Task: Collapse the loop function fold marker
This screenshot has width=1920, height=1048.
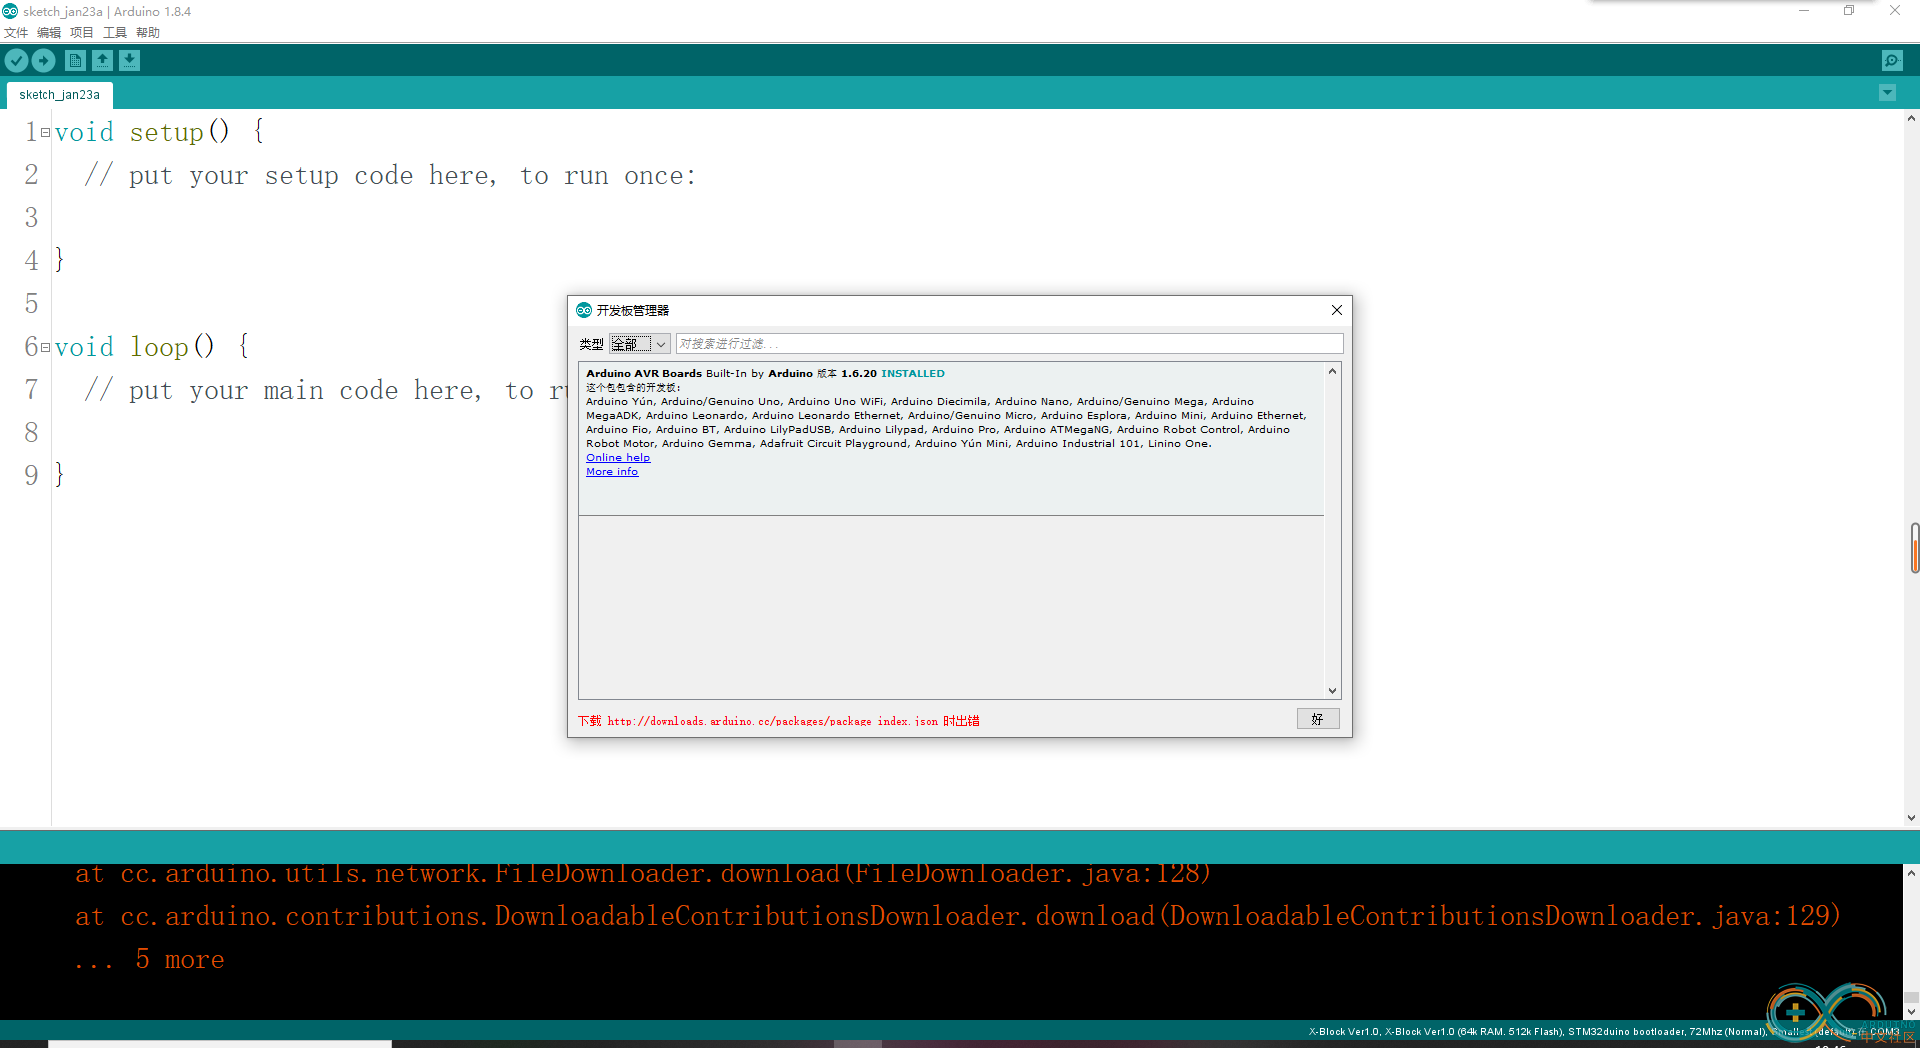Action: [x=45, y=347]
